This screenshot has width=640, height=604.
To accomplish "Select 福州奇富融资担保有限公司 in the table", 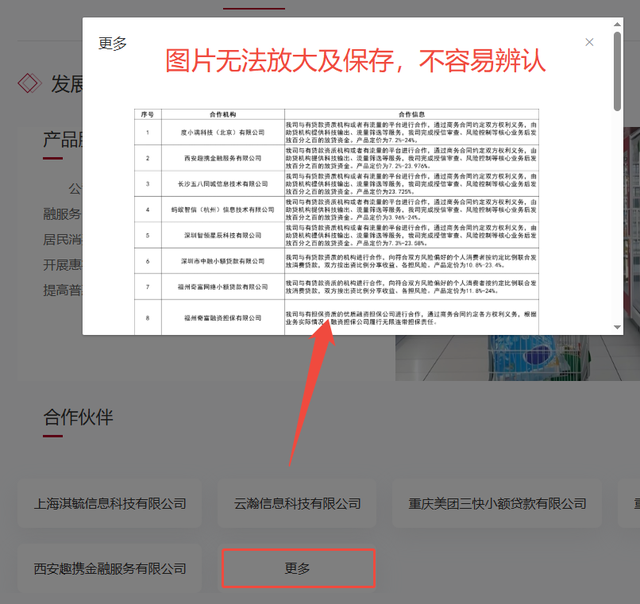I will point(223,318).
